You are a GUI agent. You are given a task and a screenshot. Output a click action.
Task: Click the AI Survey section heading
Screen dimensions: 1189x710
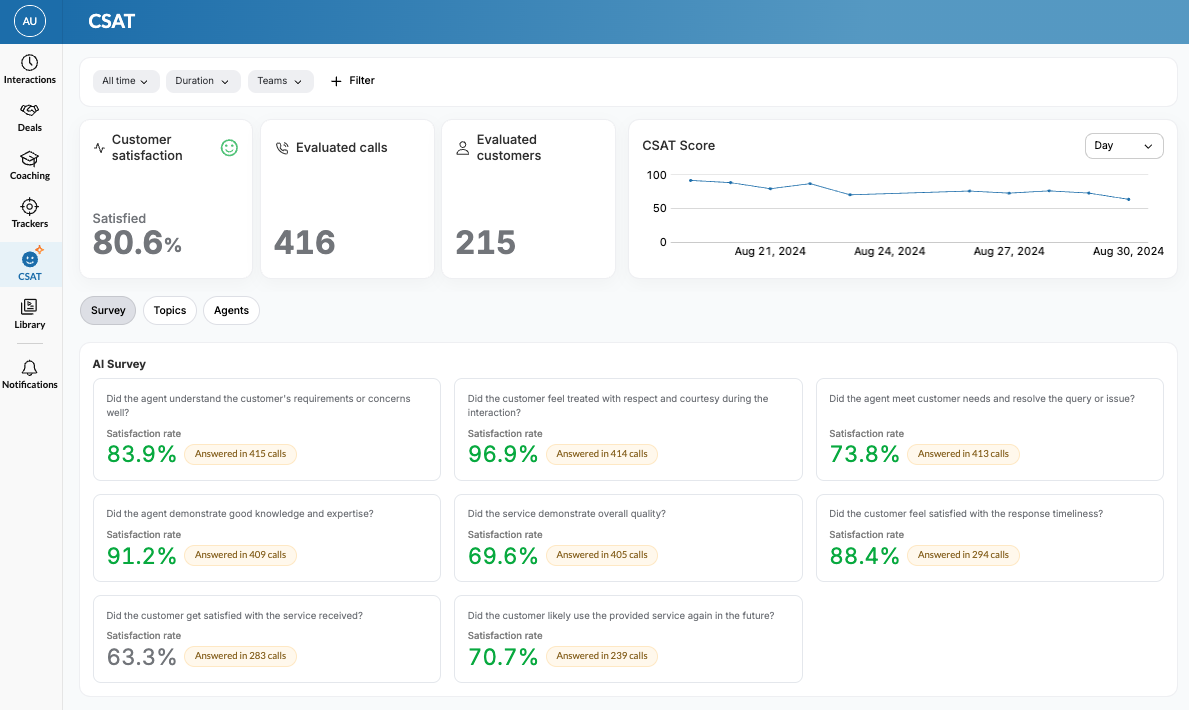[x=119, y=364]
